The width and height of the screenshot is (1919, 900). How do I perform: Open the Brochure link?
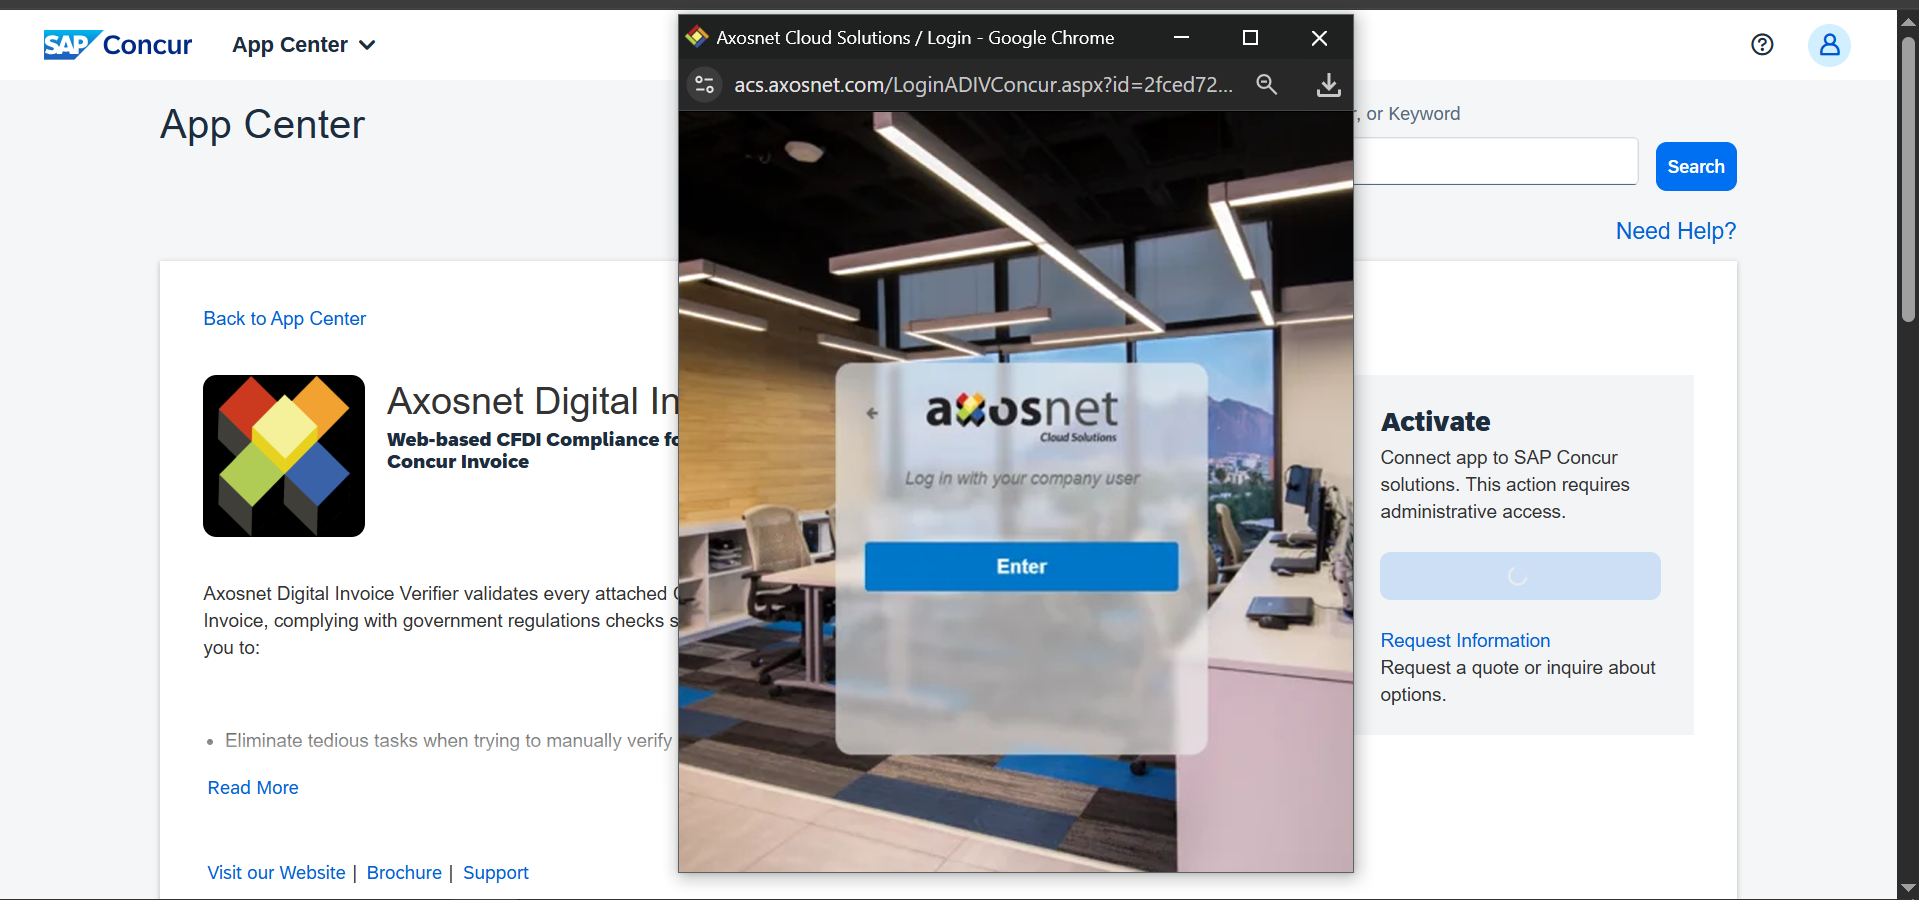pos(404,873)
